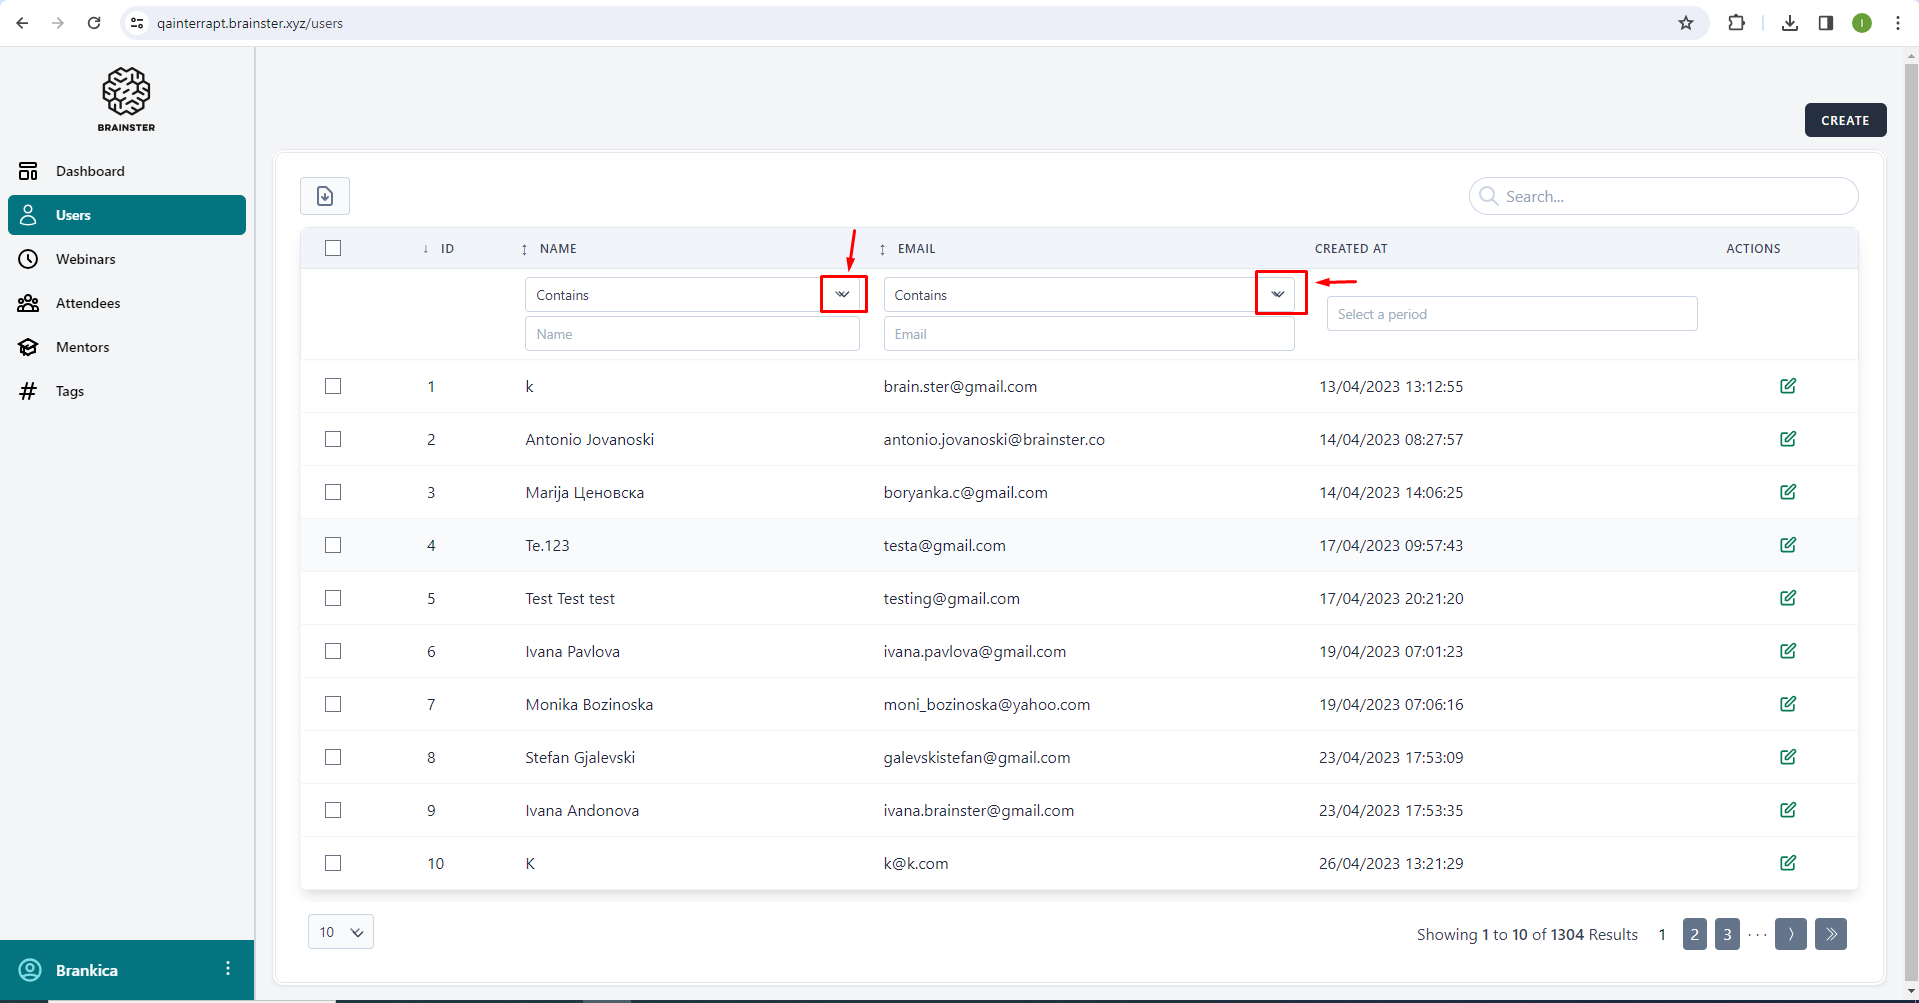
Task: Click the export download icon above table
Action: [x=325, y=196]
